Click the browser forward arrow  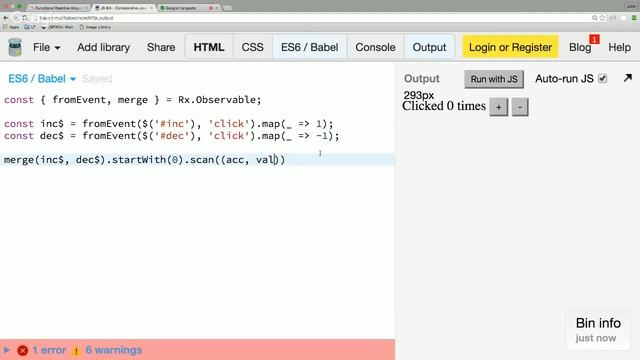coord(16,18)
